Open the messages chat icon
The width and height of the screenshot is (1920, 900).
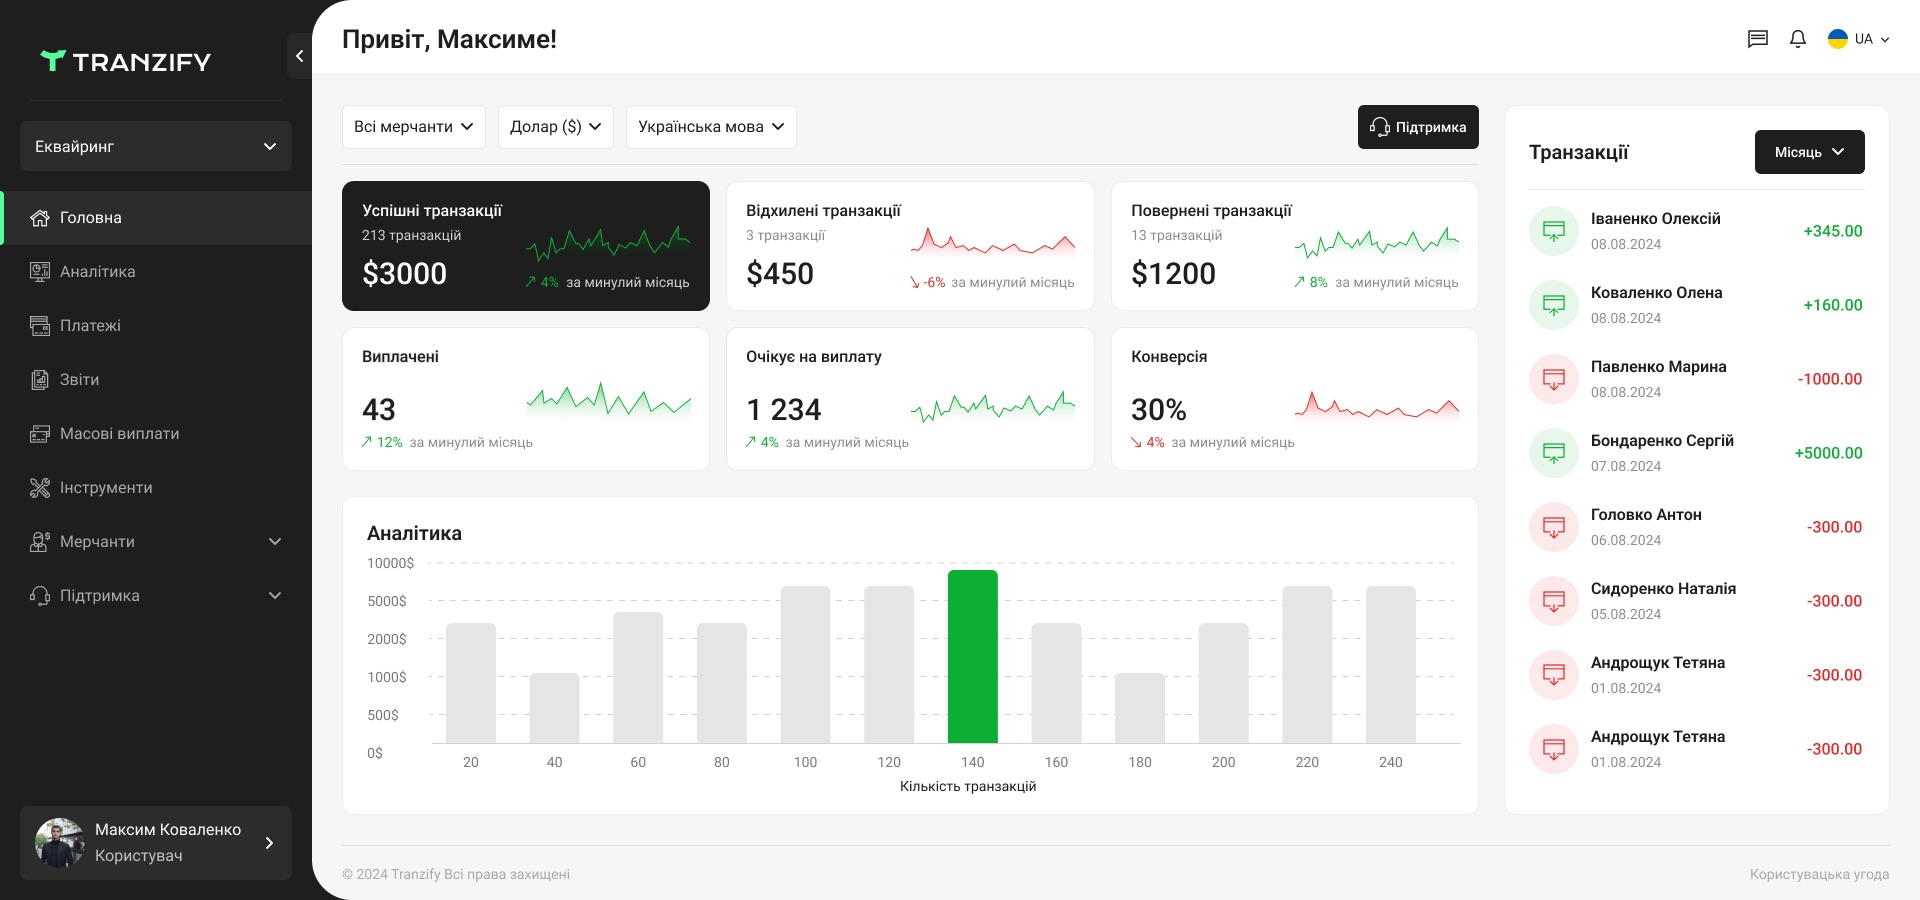coord(1758,39)
